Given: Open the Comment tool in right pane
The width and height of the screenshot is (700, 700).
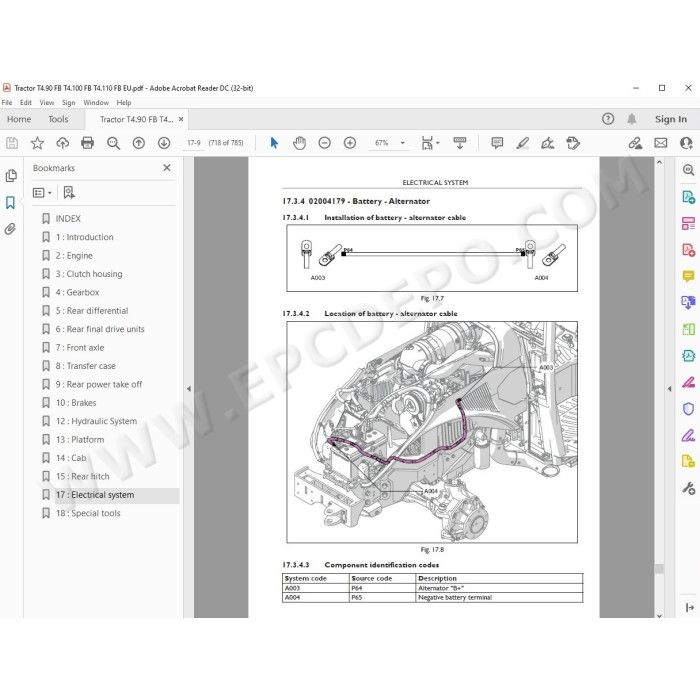Looking at the screenshot, I should click(688, 276).
